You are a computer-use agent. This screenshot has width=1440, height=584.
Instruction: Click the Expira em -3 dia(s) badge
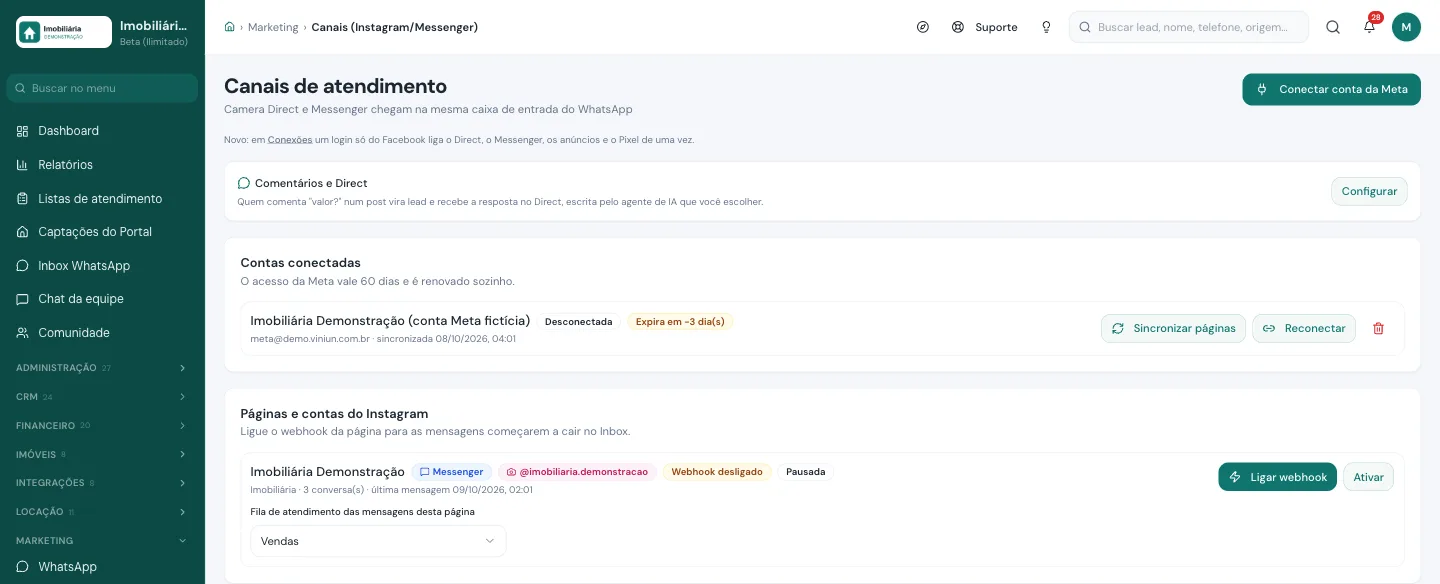click(x=680, y=322)
